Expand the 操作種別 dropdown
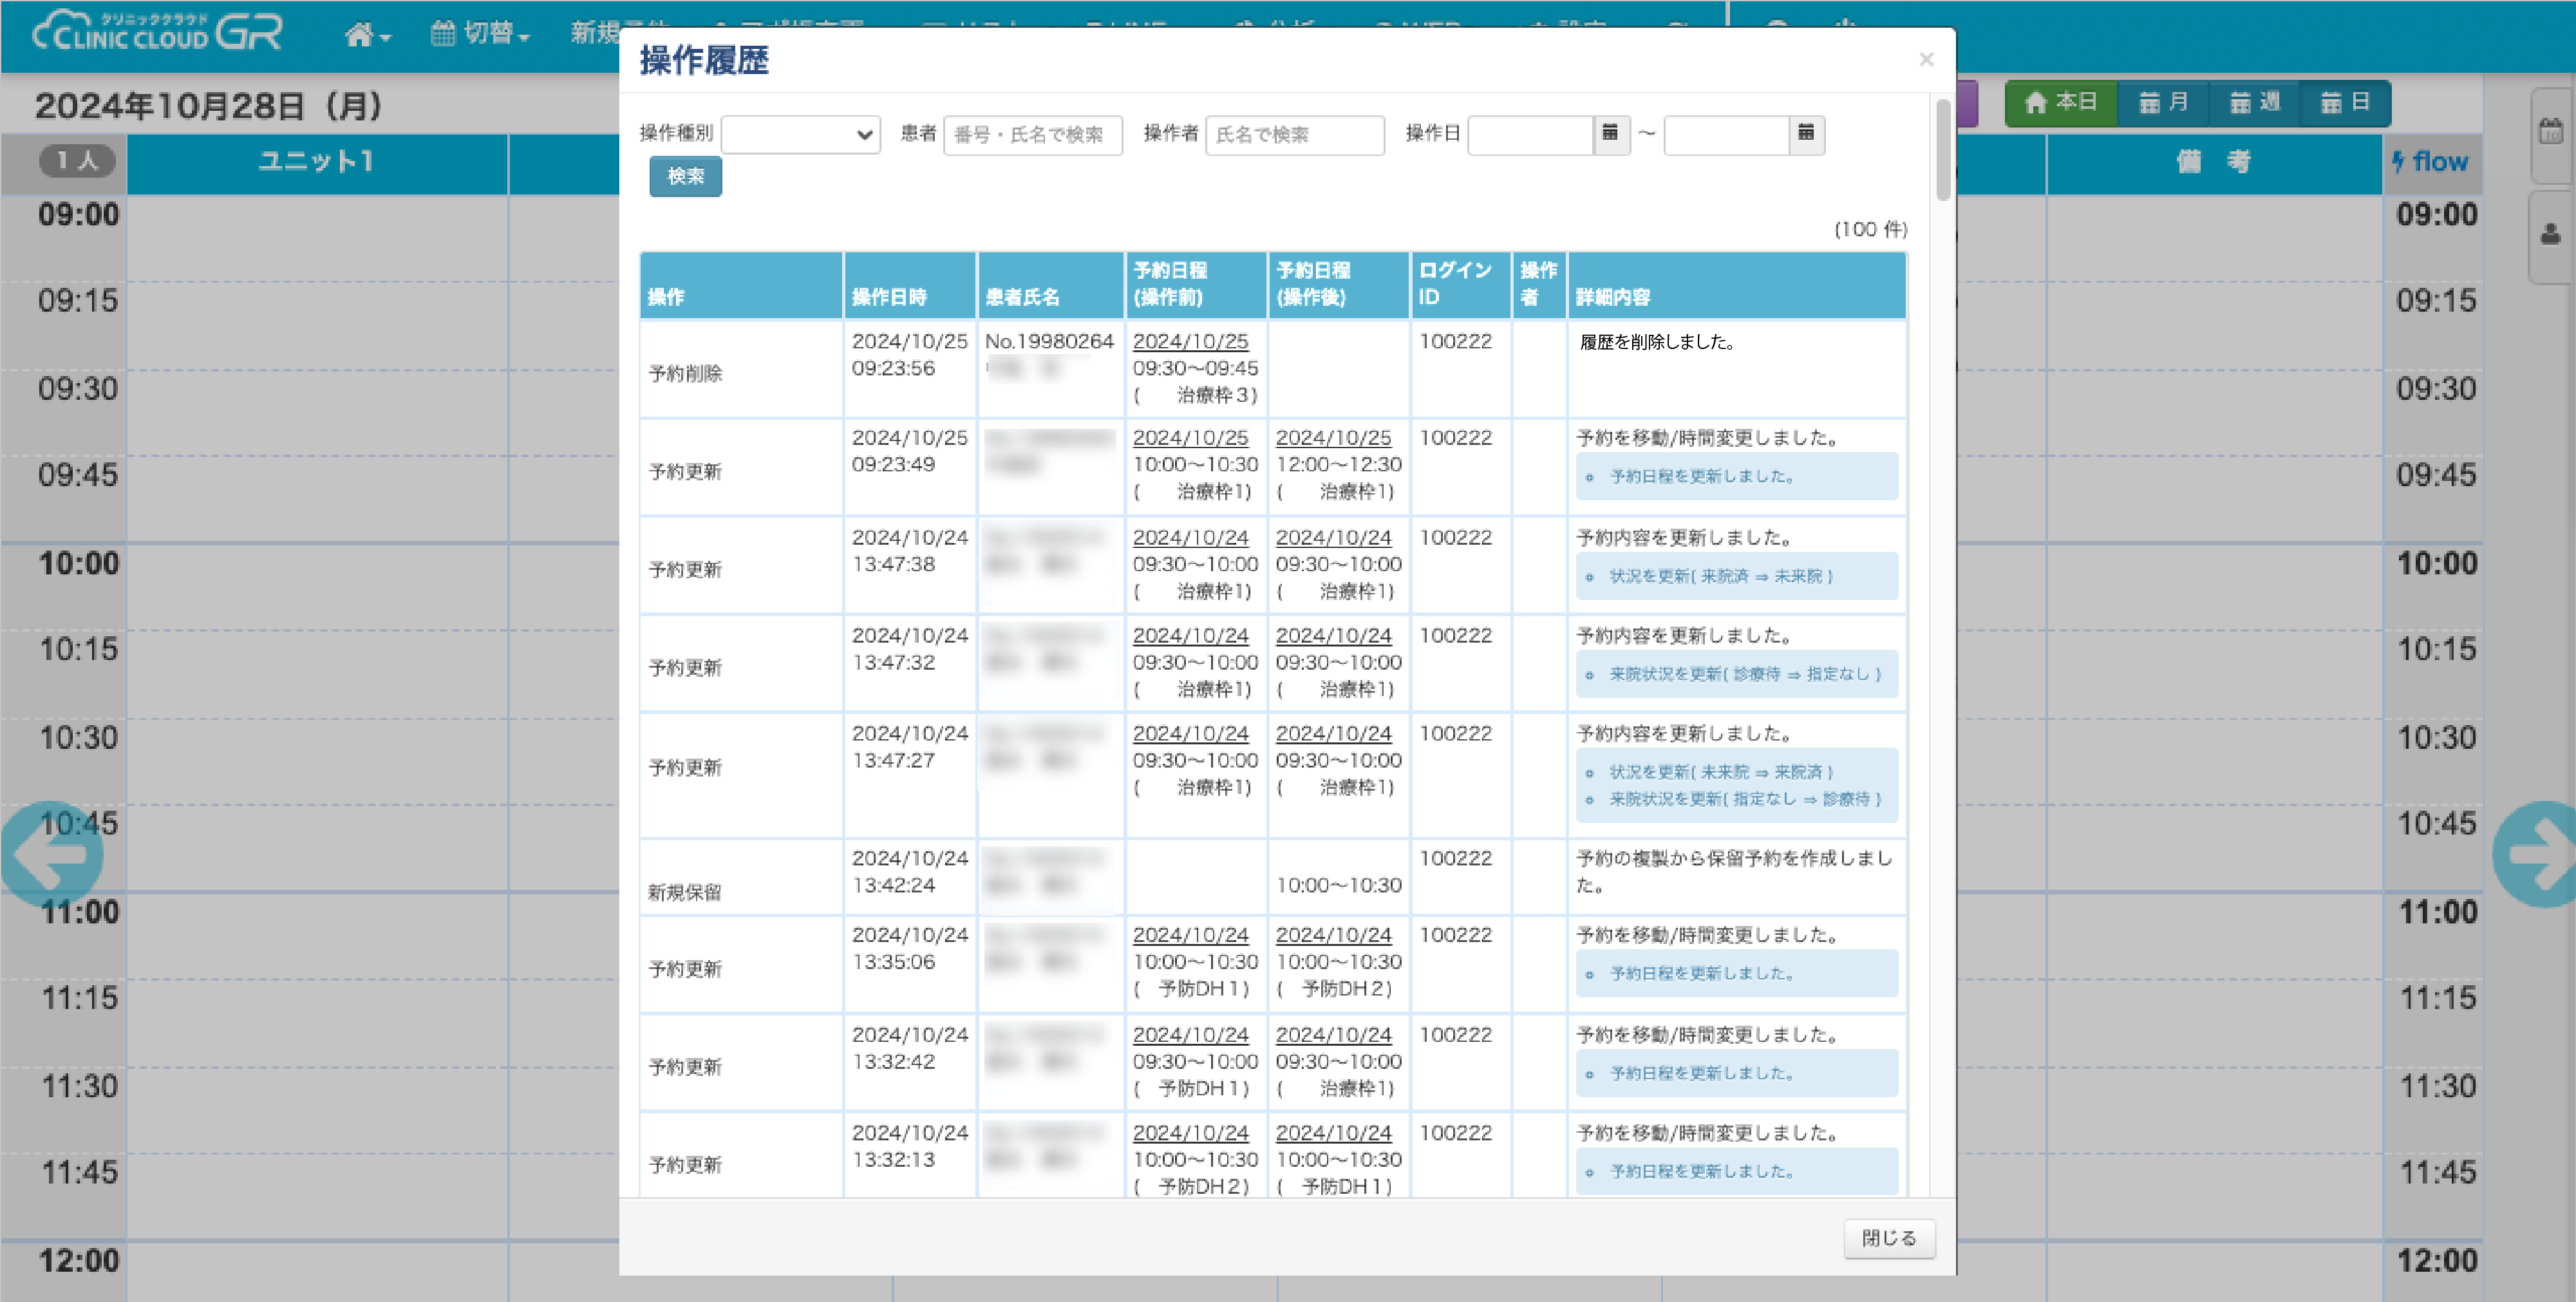 tap(800, 134)
